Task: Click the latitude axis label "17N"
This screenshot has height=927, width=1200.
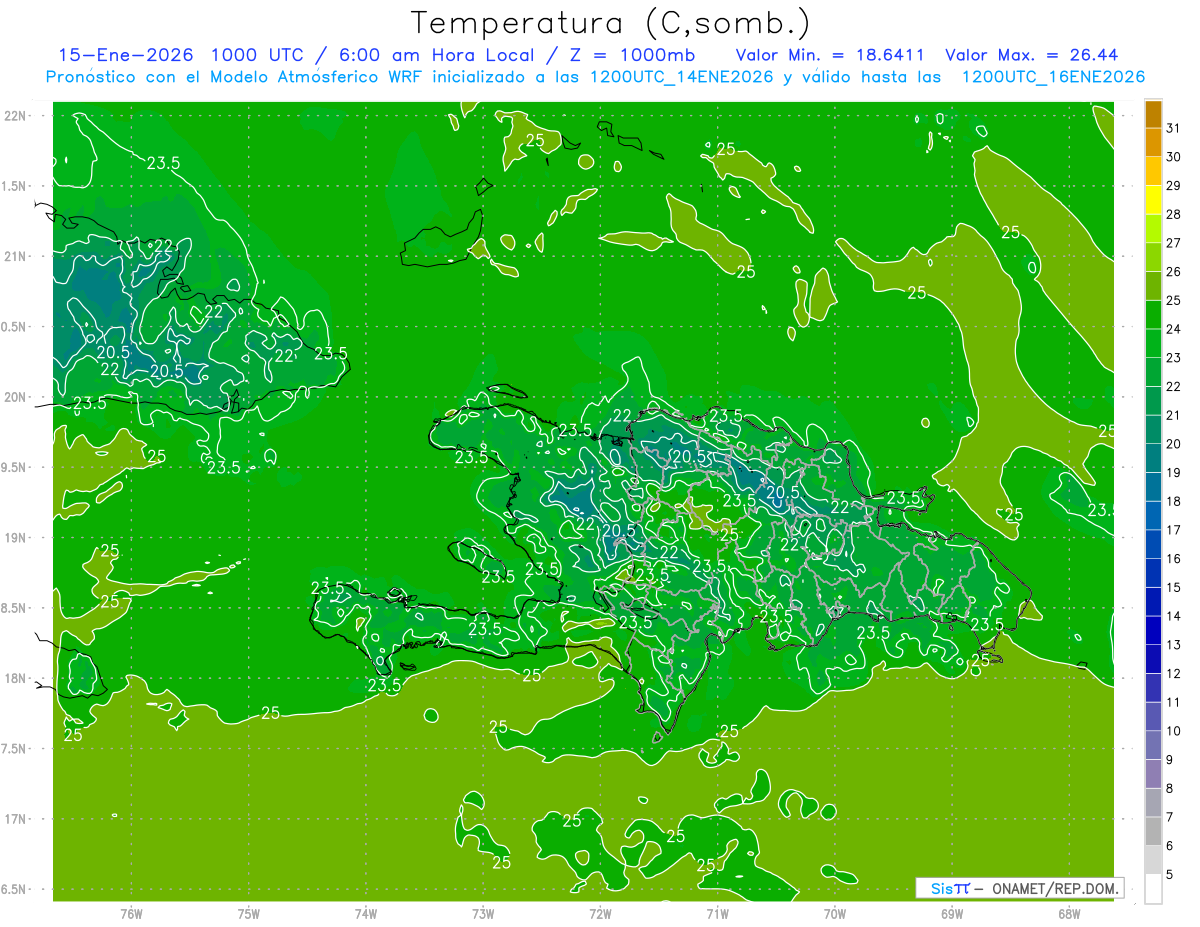Action: point(15,819)
